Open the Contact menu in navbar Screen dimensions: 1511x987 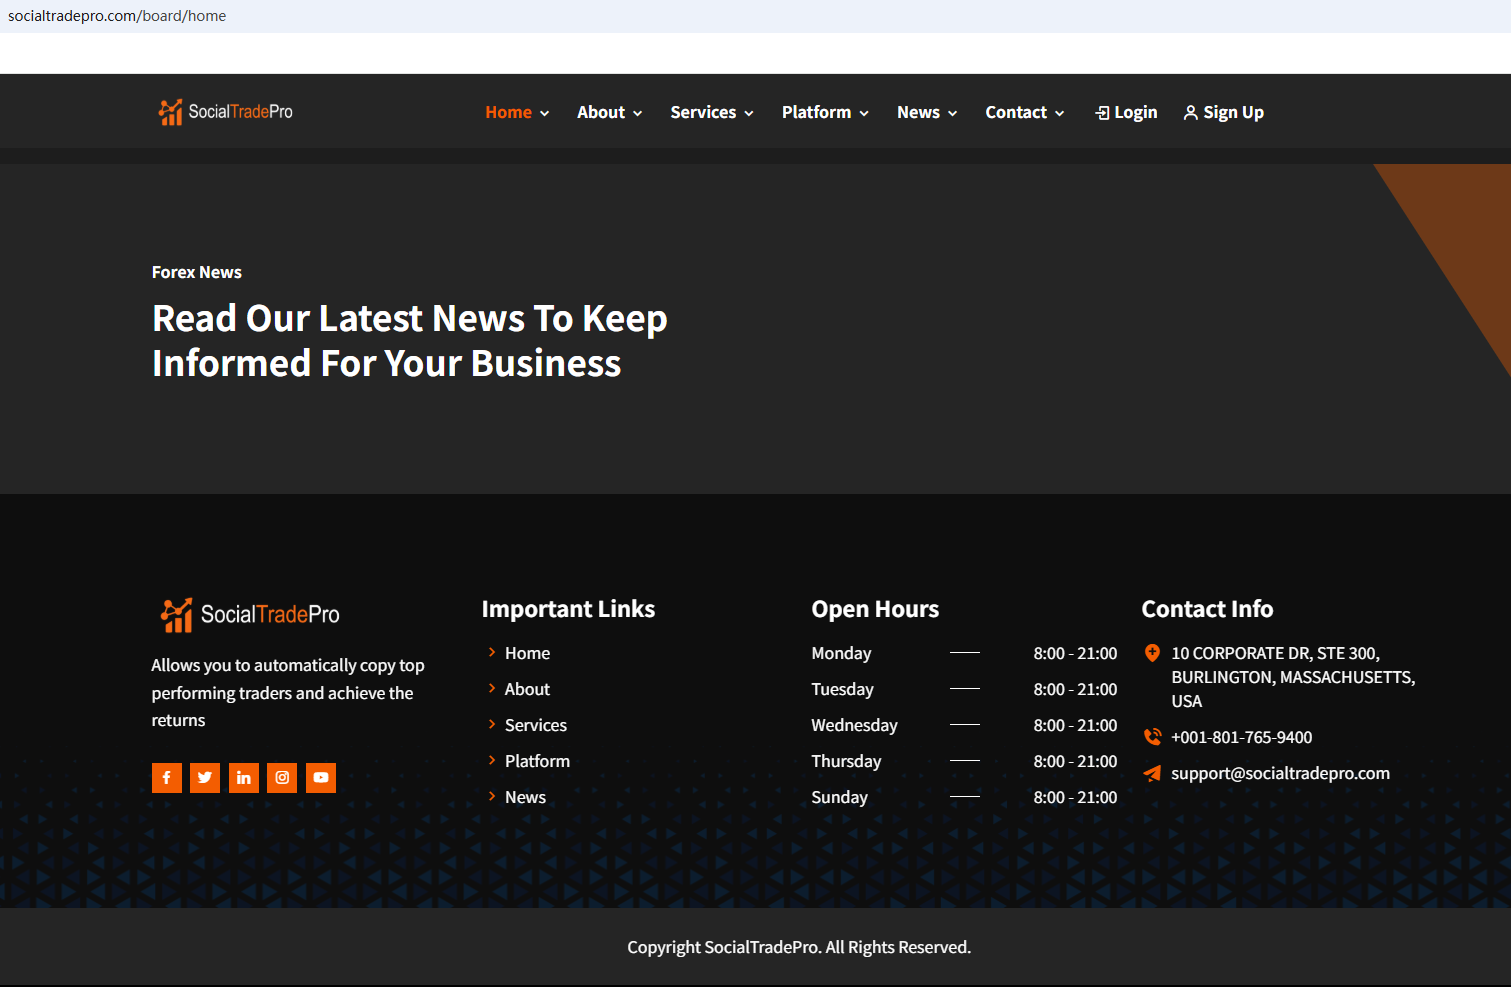pos(1024,113)
